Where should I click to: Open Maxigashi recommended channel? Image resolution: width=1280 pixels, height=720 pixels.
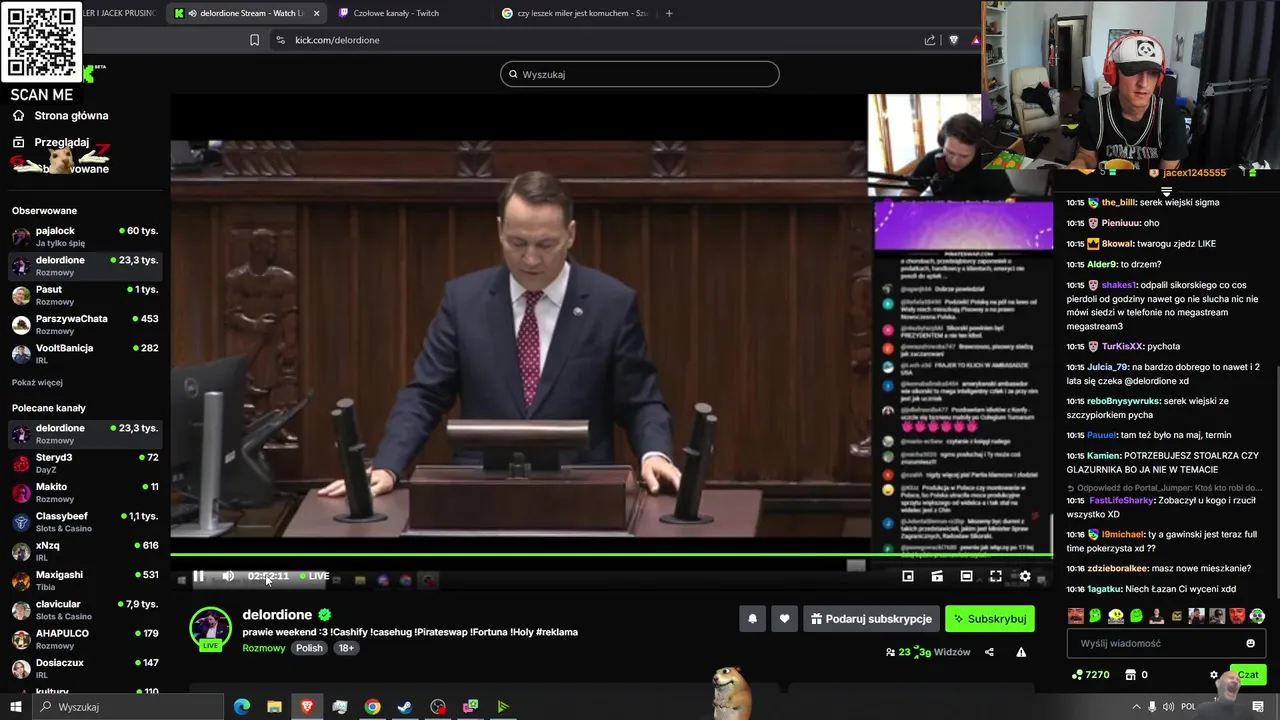coord(85,580)
